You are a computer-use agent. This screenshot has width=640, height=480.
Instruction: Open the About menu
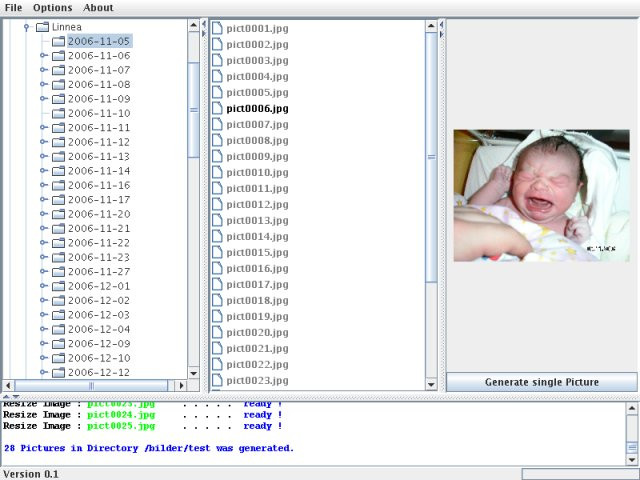[98, 8]
